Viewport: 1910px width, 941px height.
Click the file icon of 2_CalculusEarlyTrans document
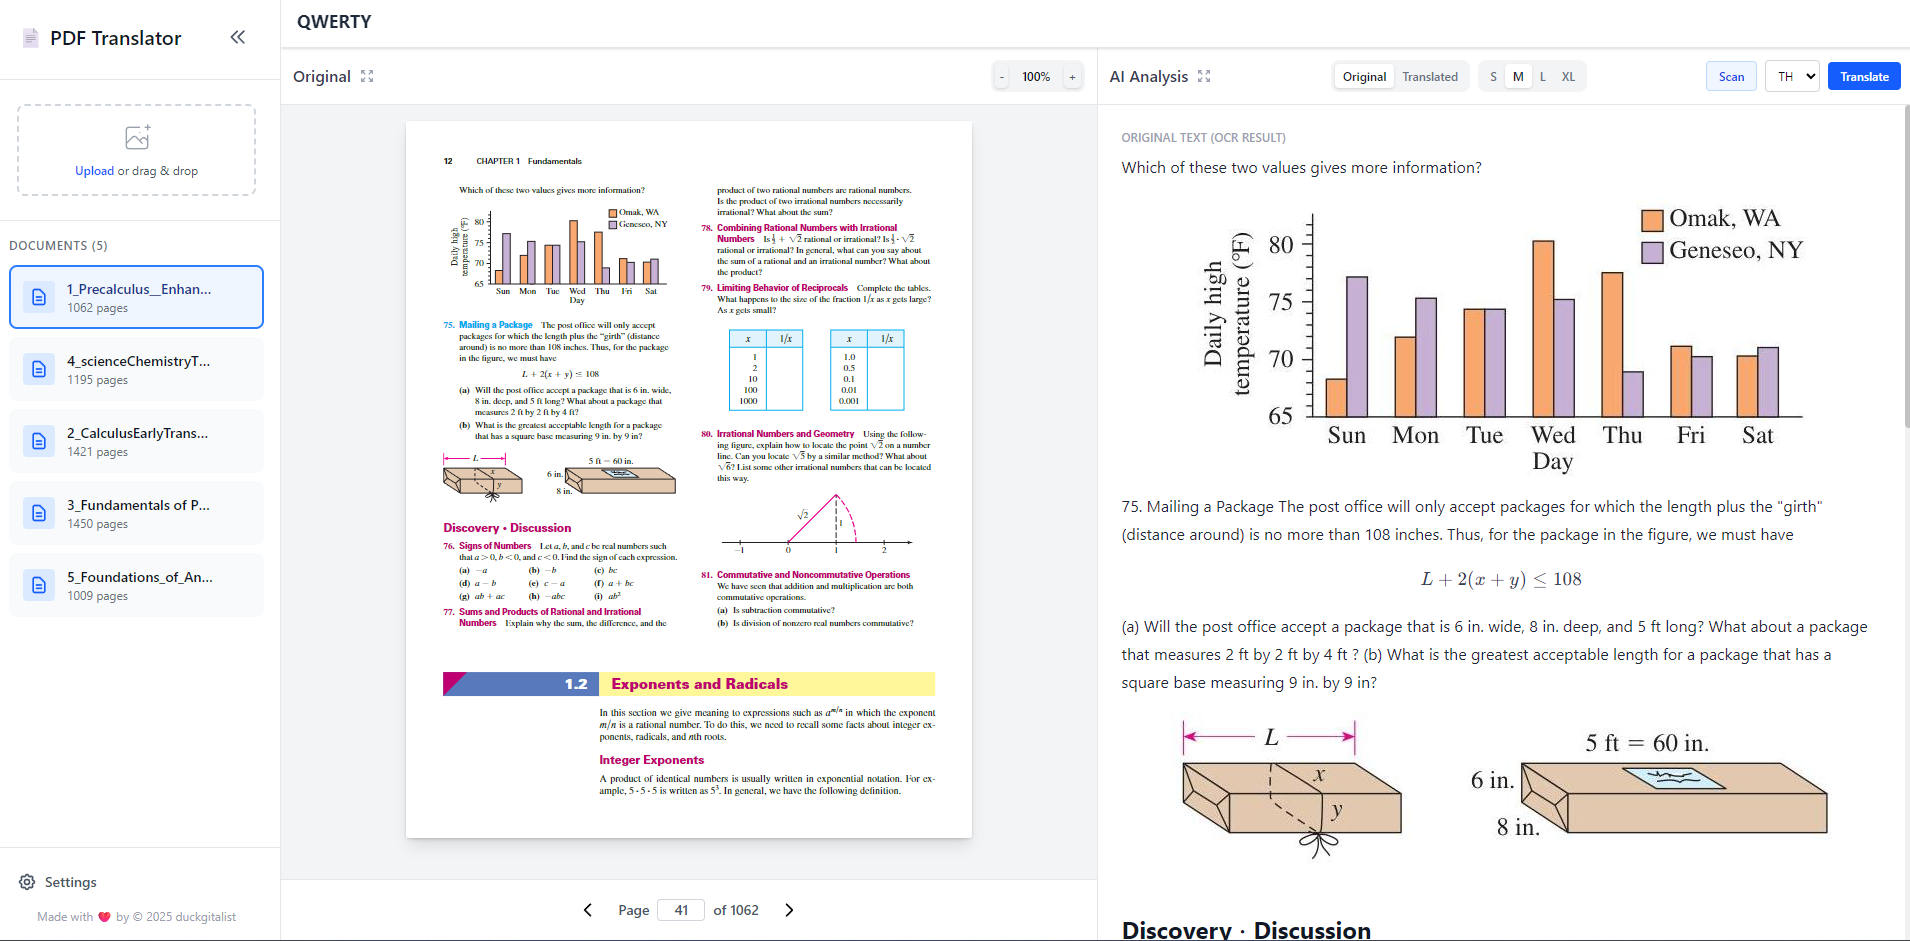click(x=38, y=440)
